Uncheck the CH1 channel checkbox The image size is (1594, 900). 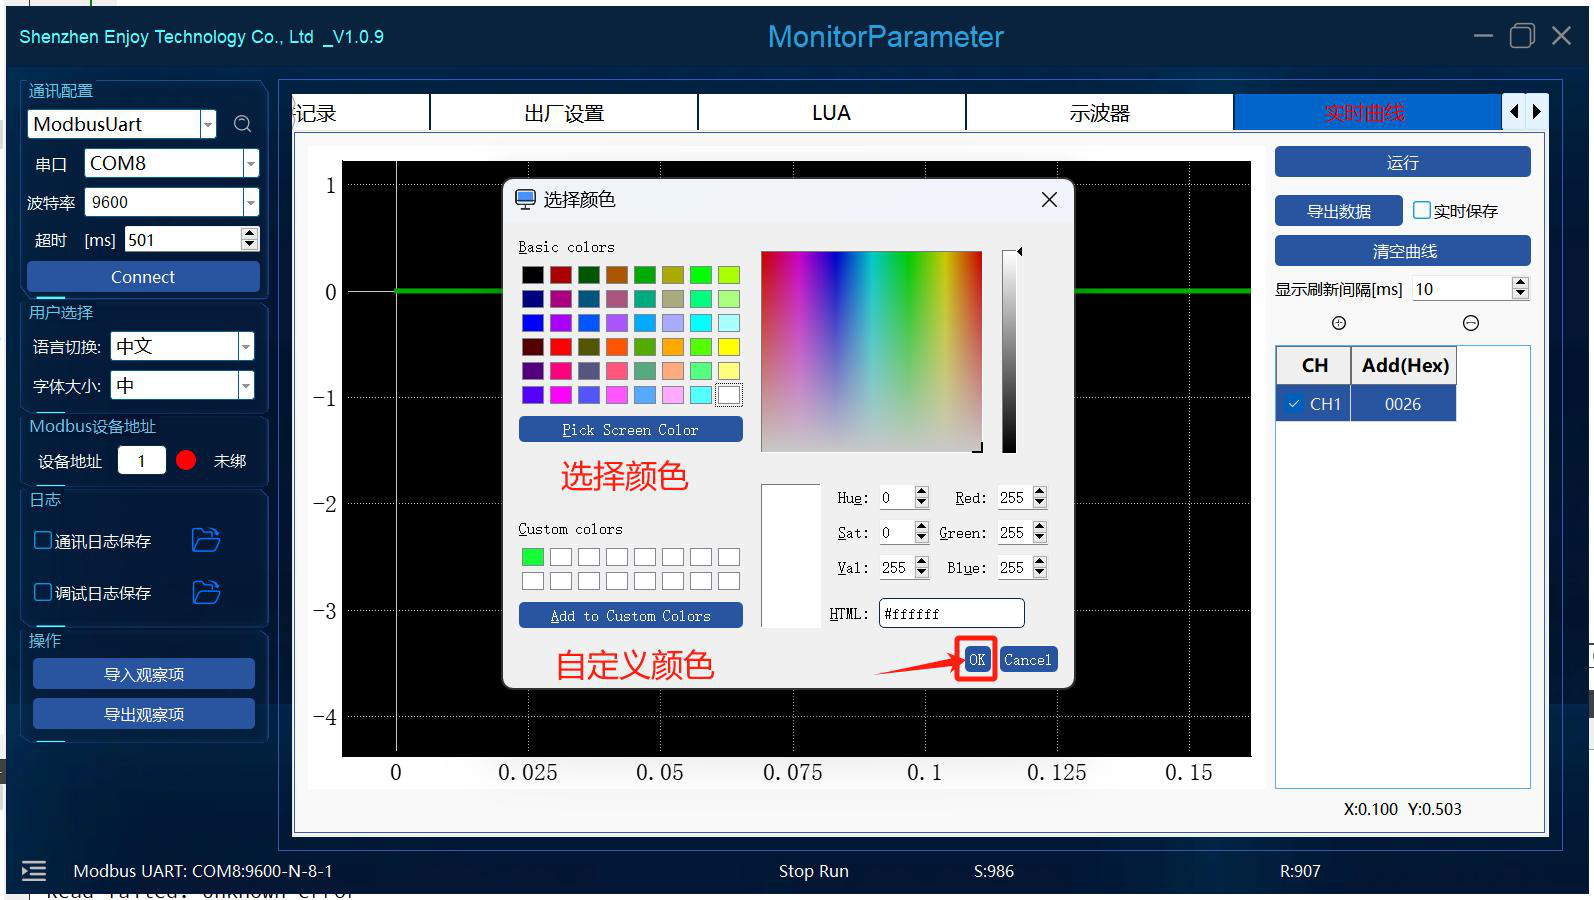click(x=1294, y=404)
